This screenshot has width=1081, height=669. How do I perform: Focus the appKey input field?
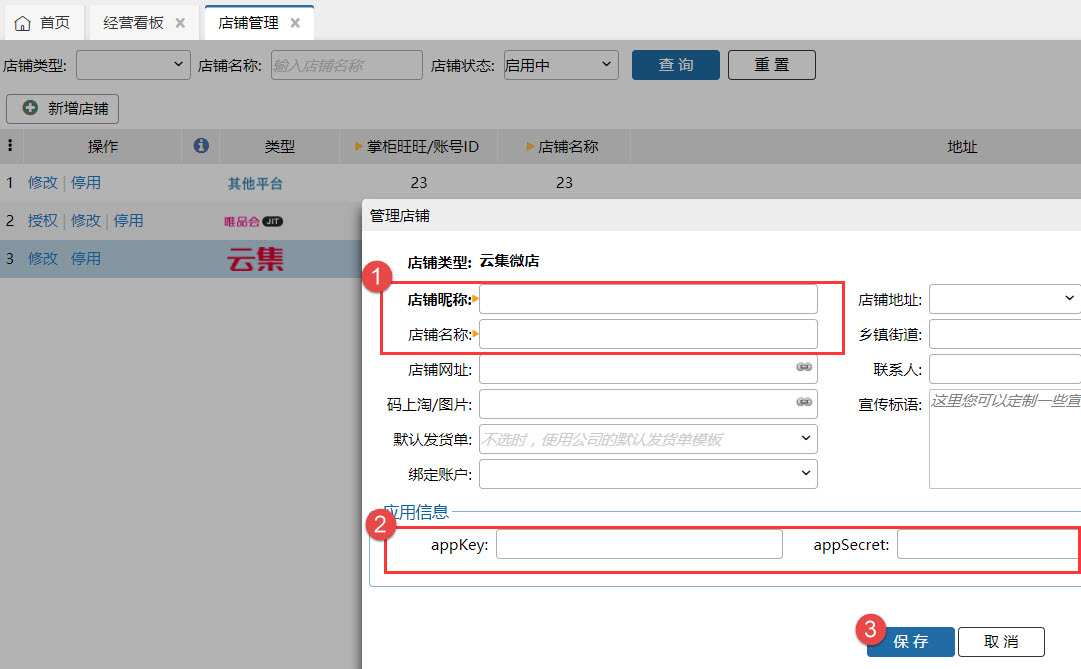coord(639,544)
